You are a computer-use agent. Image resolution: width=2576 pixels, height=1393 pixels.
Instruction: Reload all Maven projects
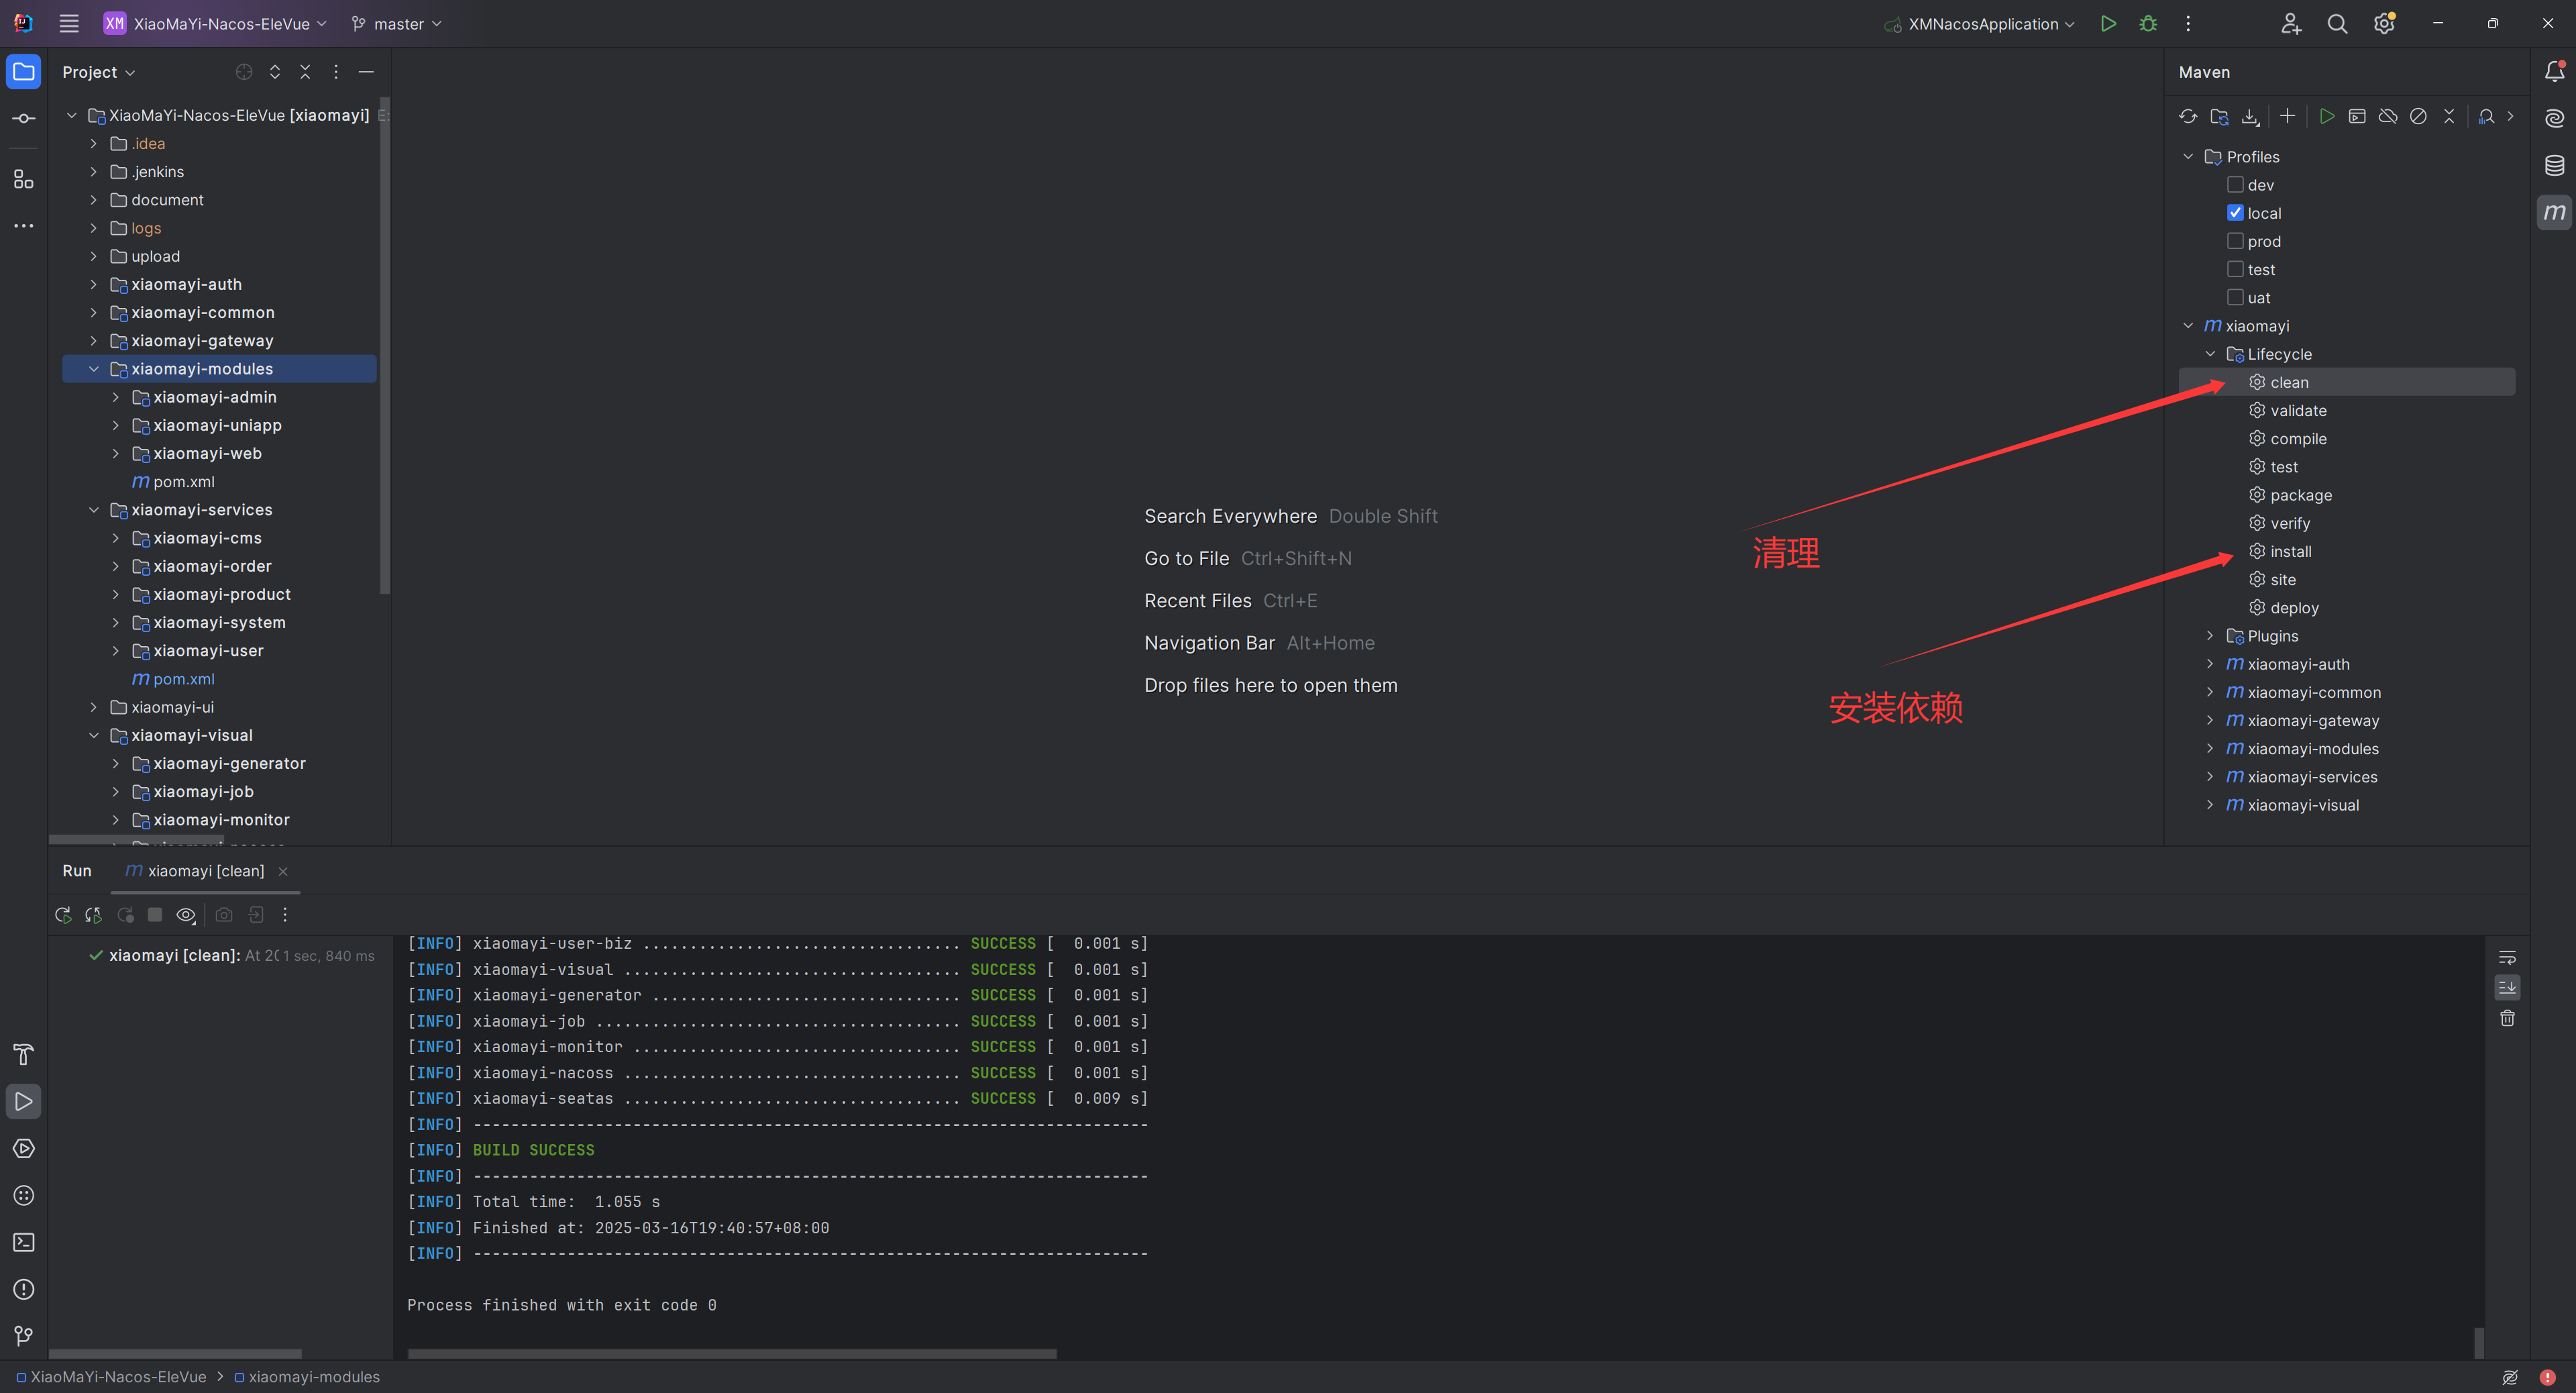[x=2188, y=117]
